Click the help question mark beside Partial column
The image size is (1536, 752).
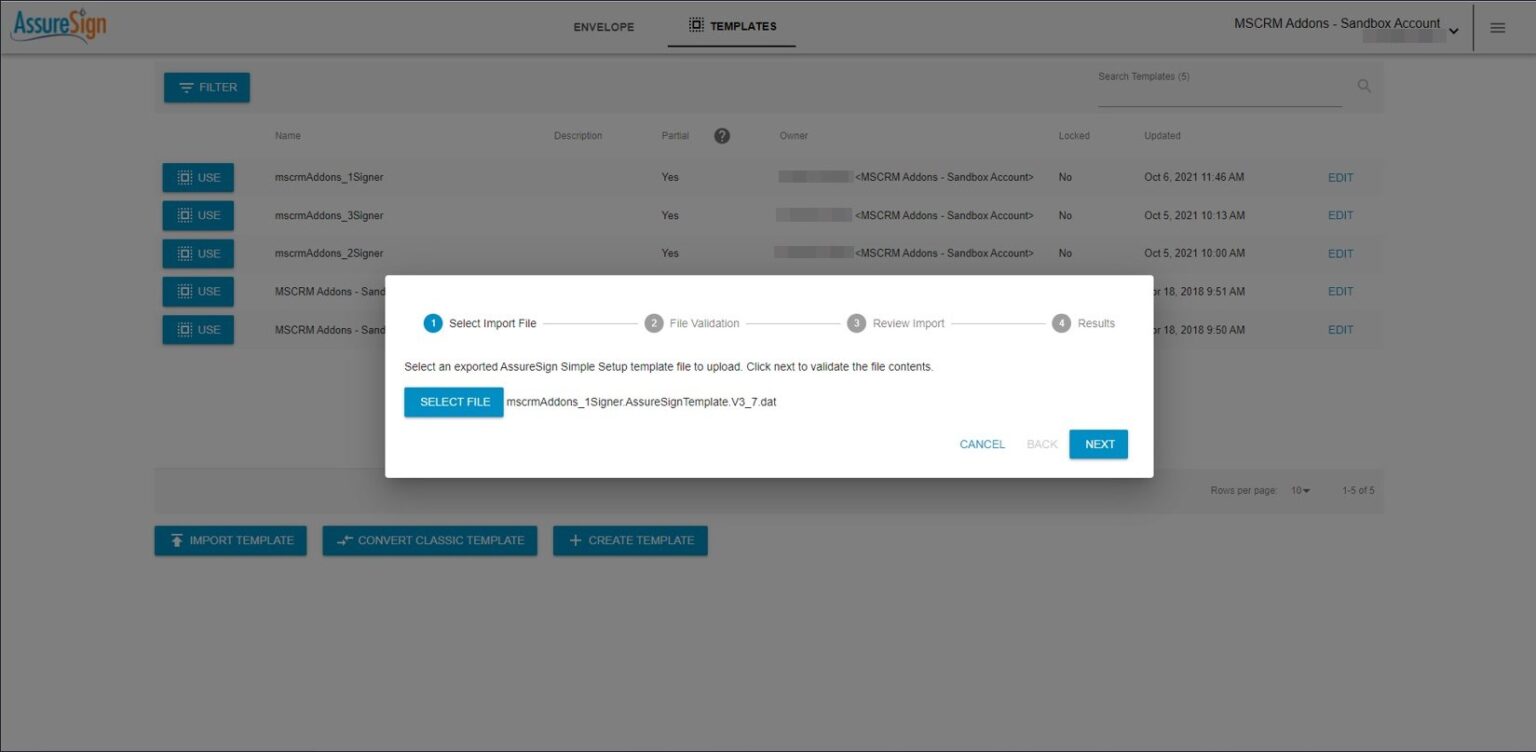coord(722,135)
